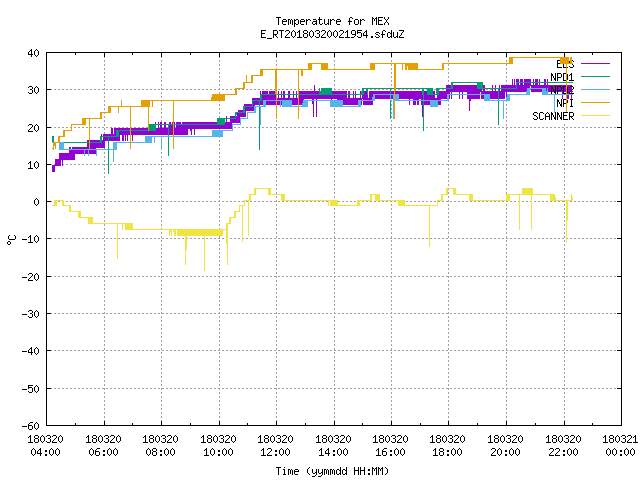This screenshot has width=640, height=480.
Task: Click the x-axis tick label 14:00
Action: pos(333,452)
